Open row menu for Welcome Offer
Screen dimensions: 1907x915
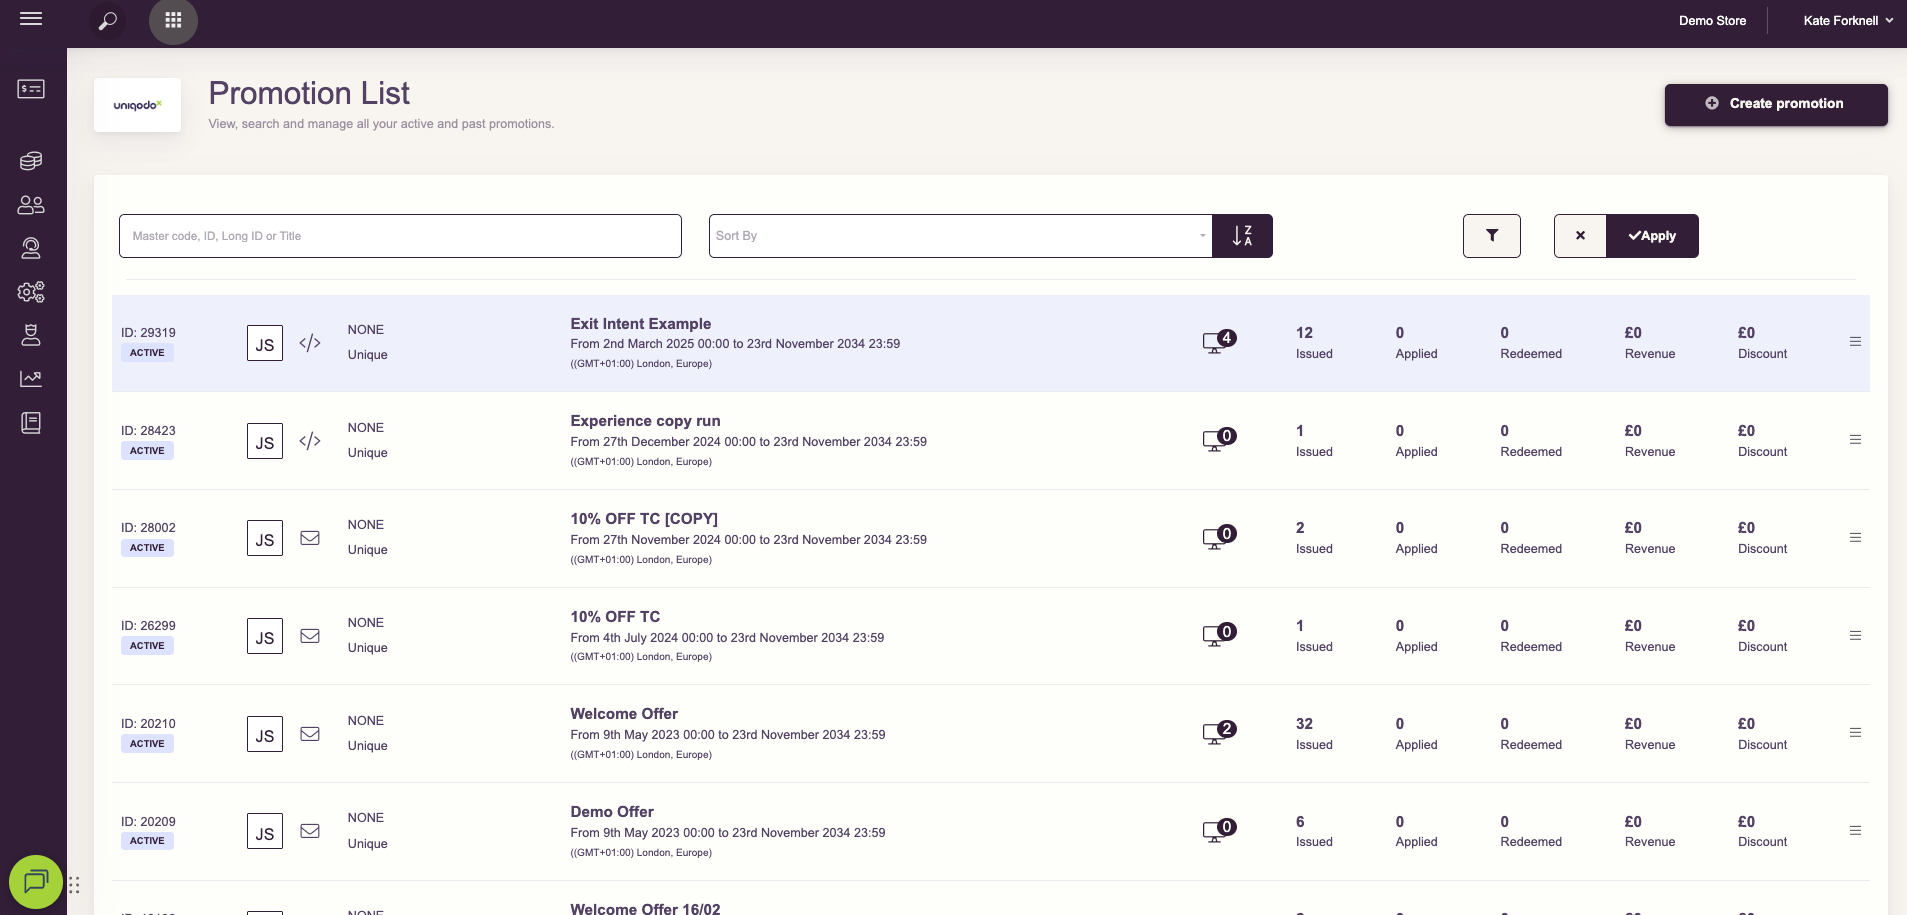click(x=1855, y=733)
